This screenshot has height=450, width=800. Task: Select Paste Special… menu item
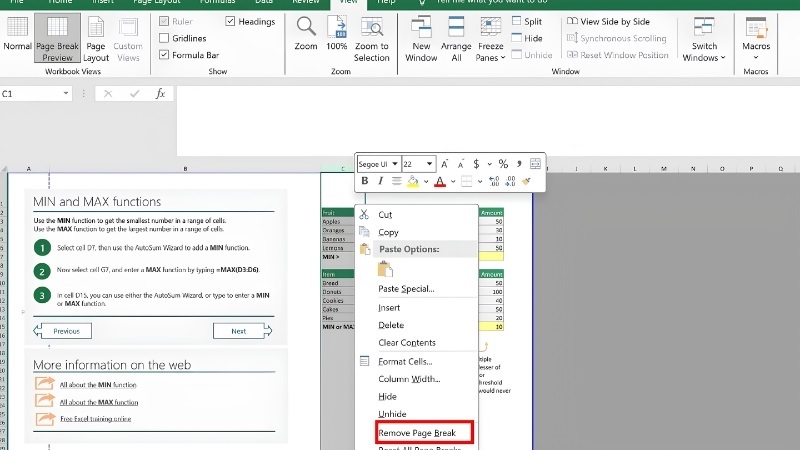417,289
